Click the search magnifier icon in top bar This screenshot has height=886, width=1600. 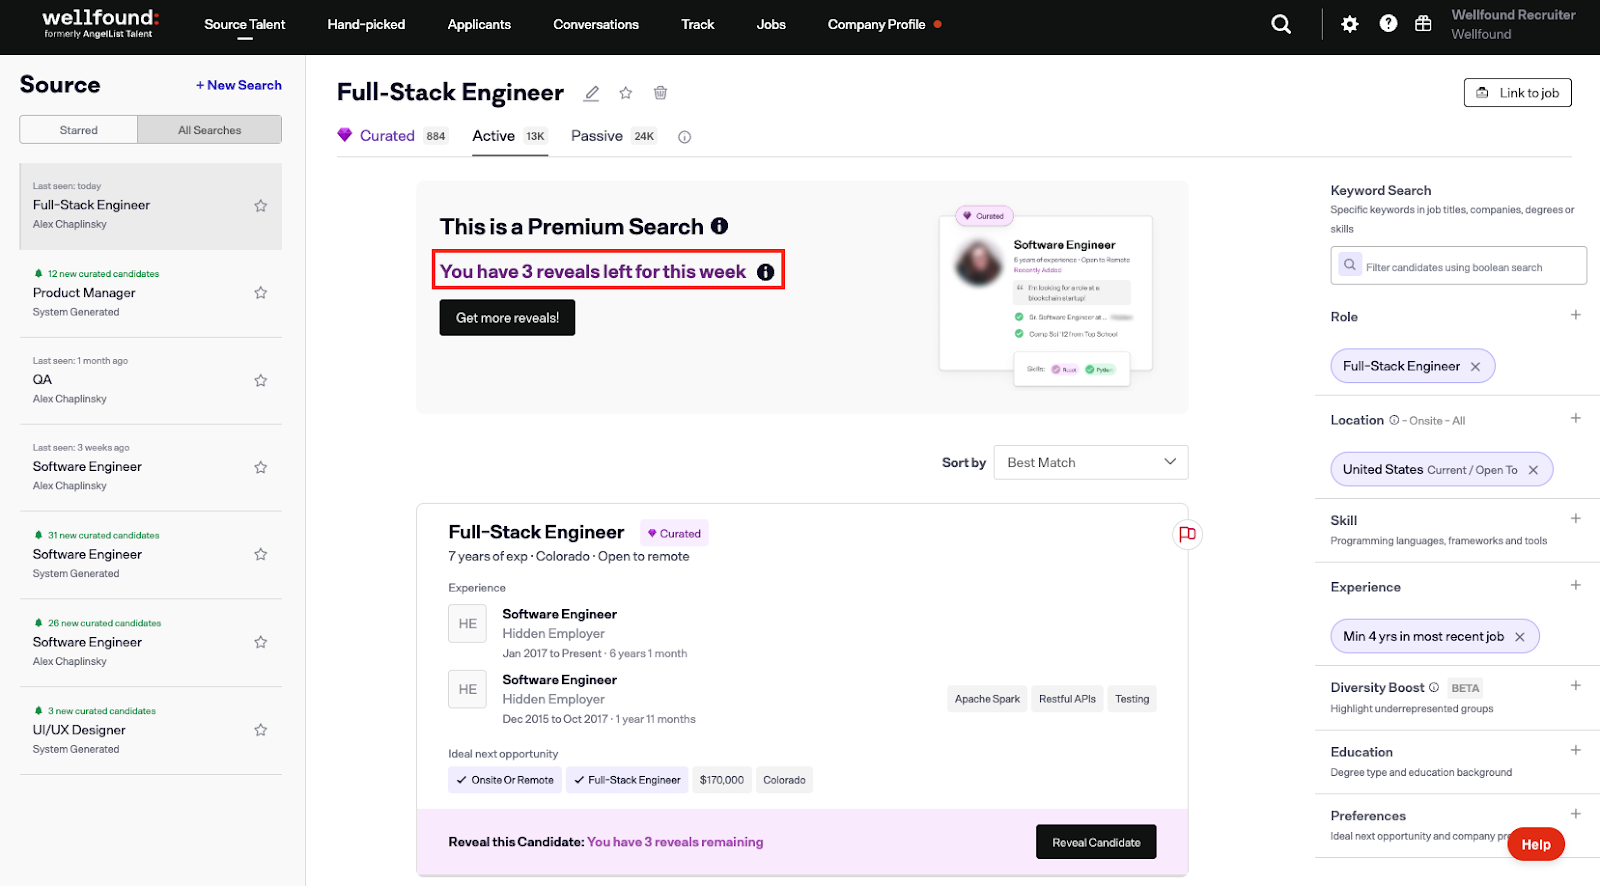coord(1280,24)
